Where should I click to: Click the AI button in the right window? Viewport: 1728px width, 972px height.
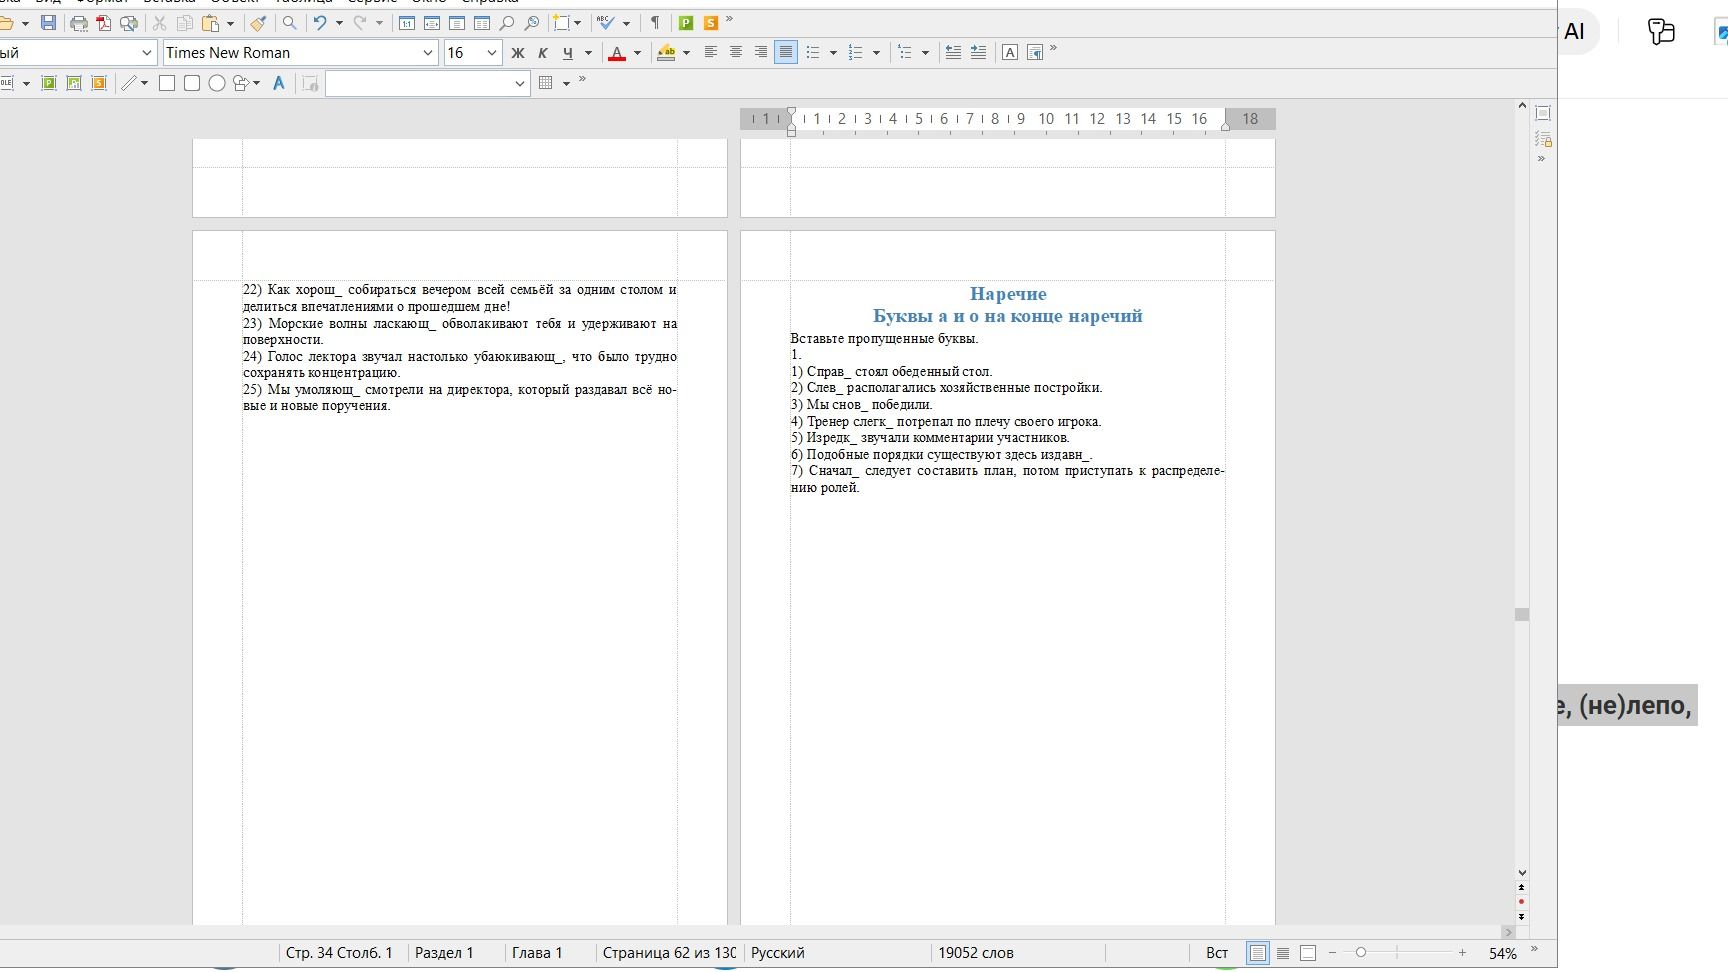point(1574,32)
